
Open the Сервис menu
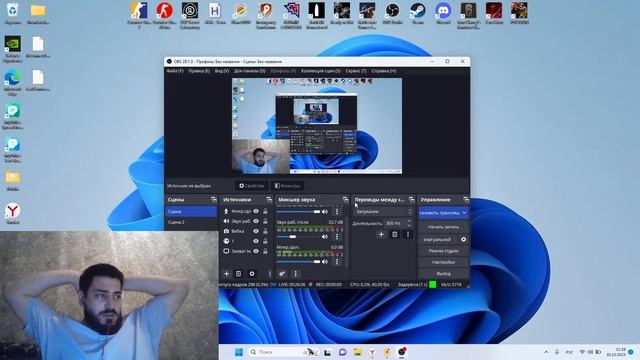point(356,71)
